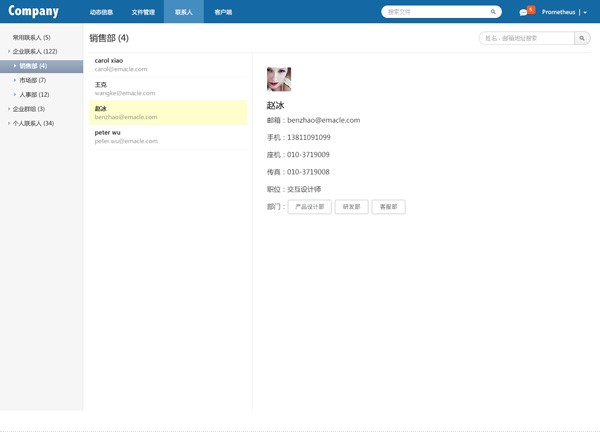Click the orange notification badge showing 5

[531, 10]
